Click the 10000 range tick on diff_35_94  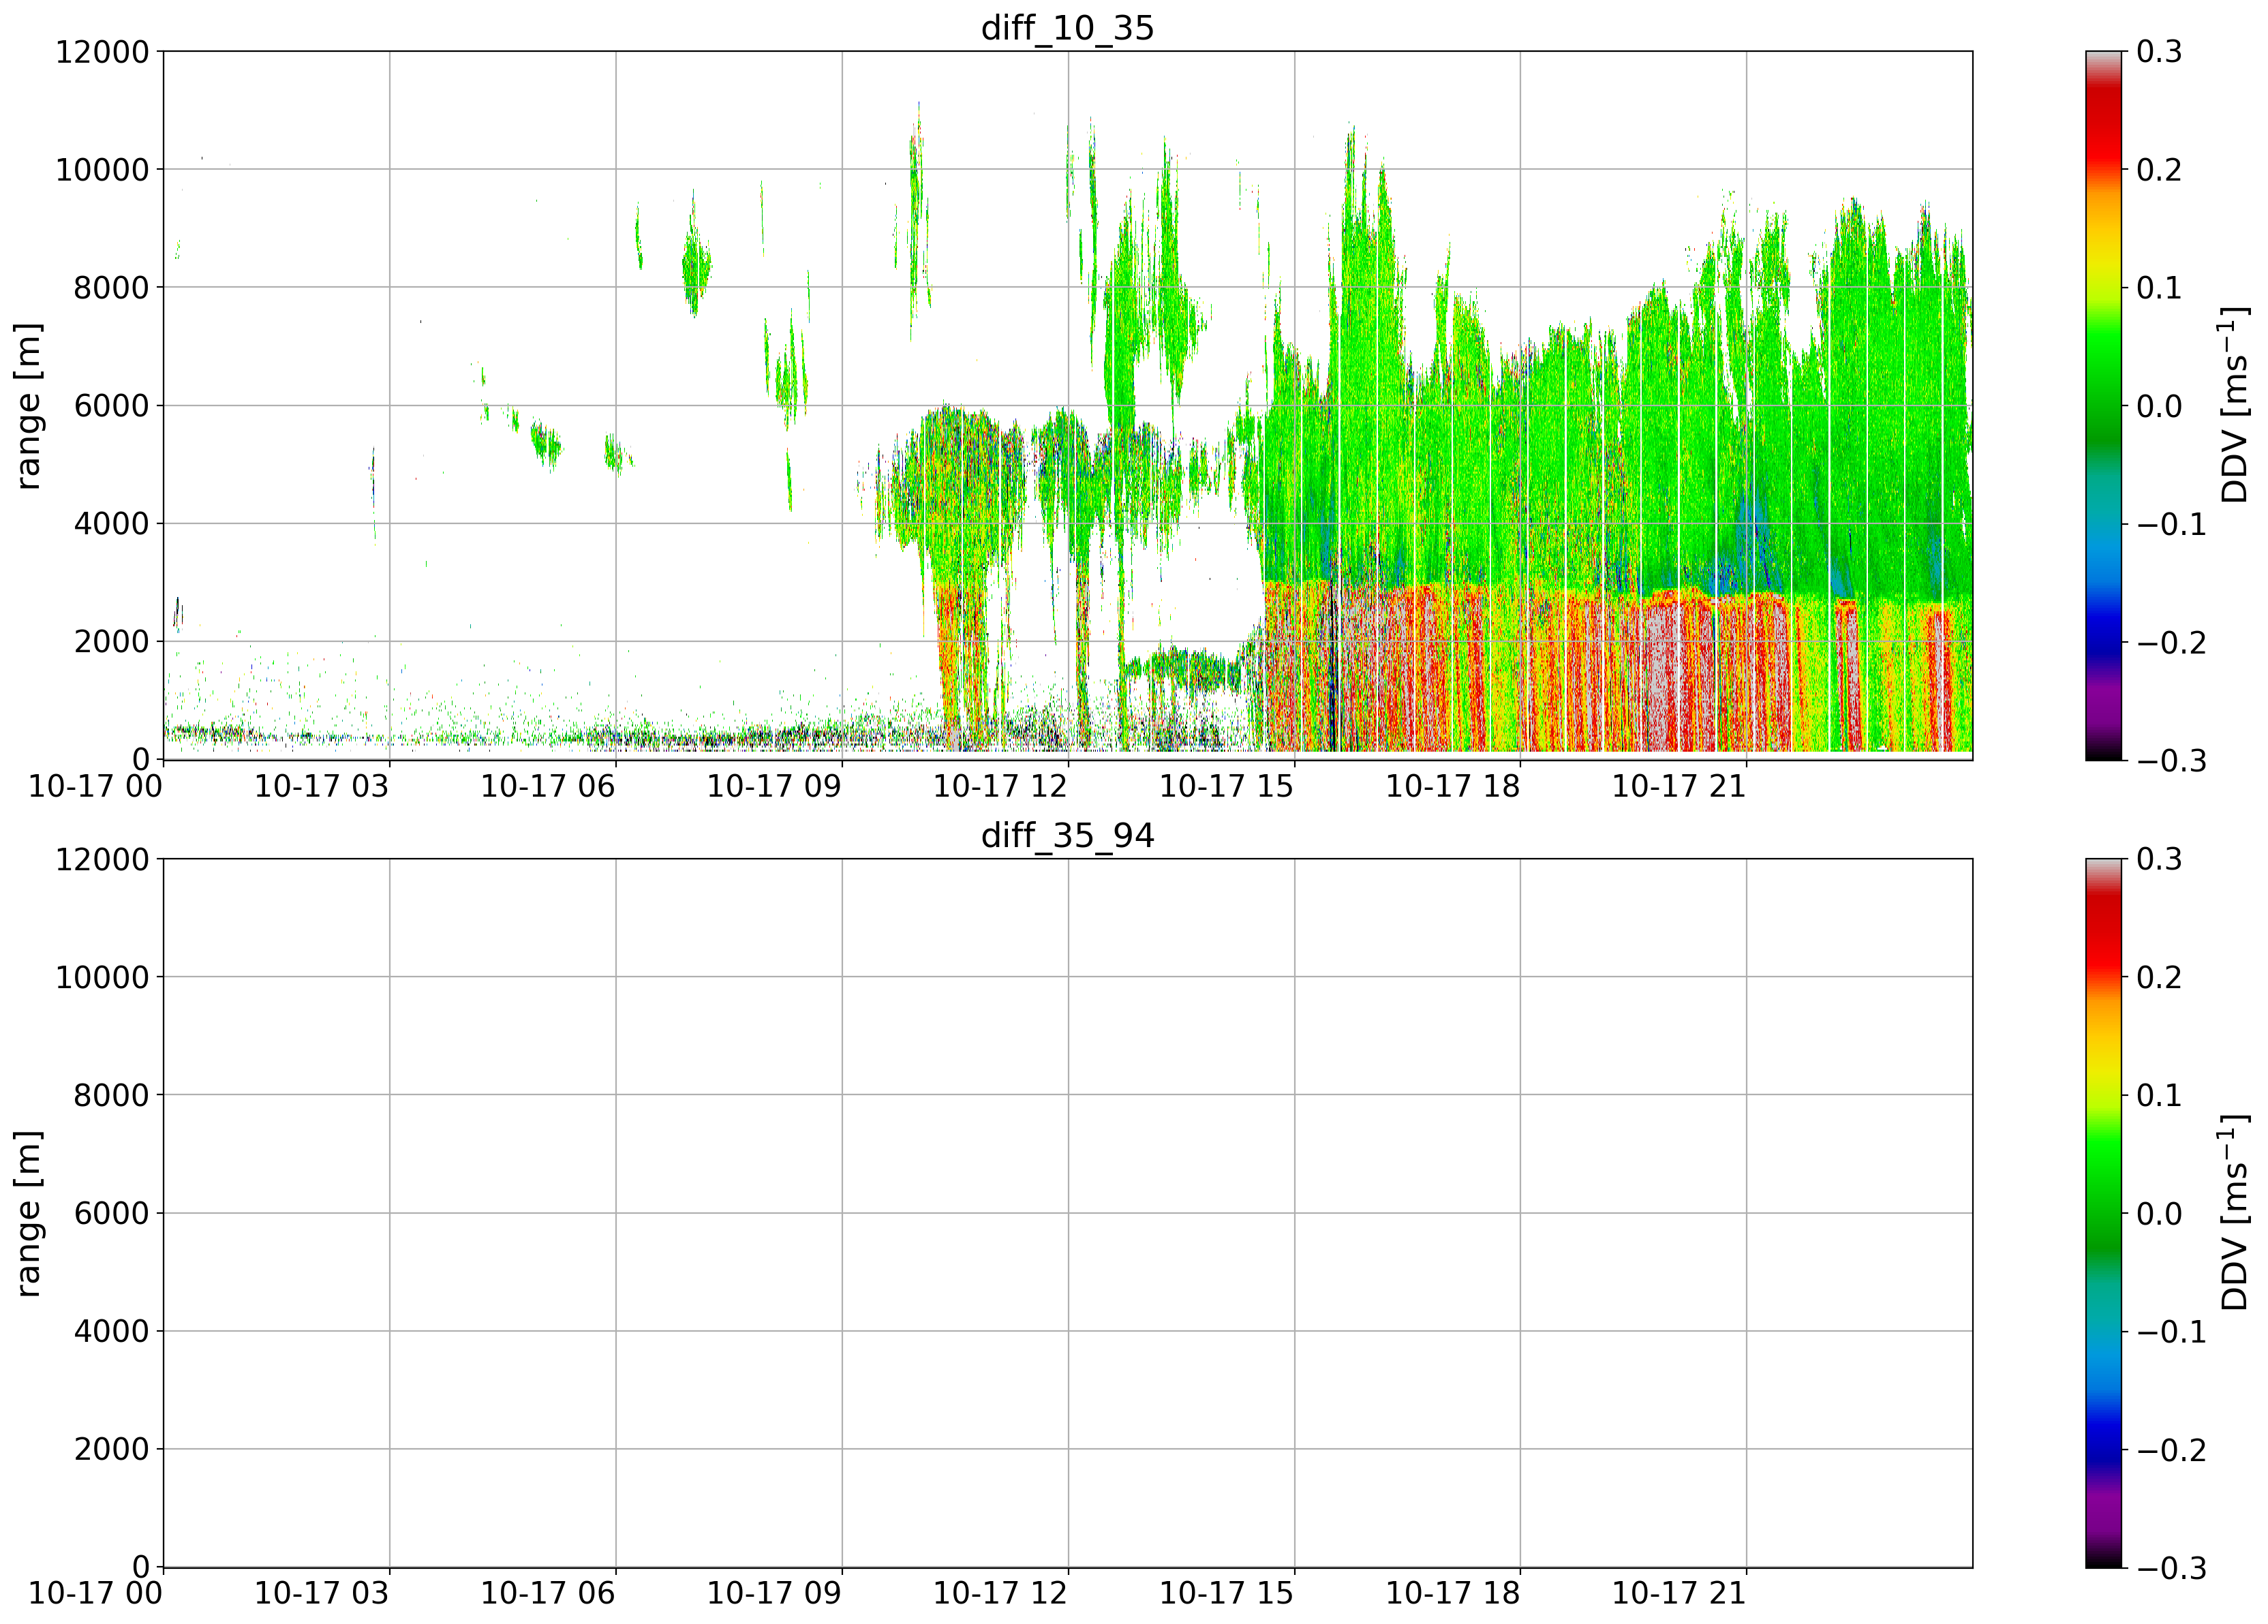coord(102,978)
